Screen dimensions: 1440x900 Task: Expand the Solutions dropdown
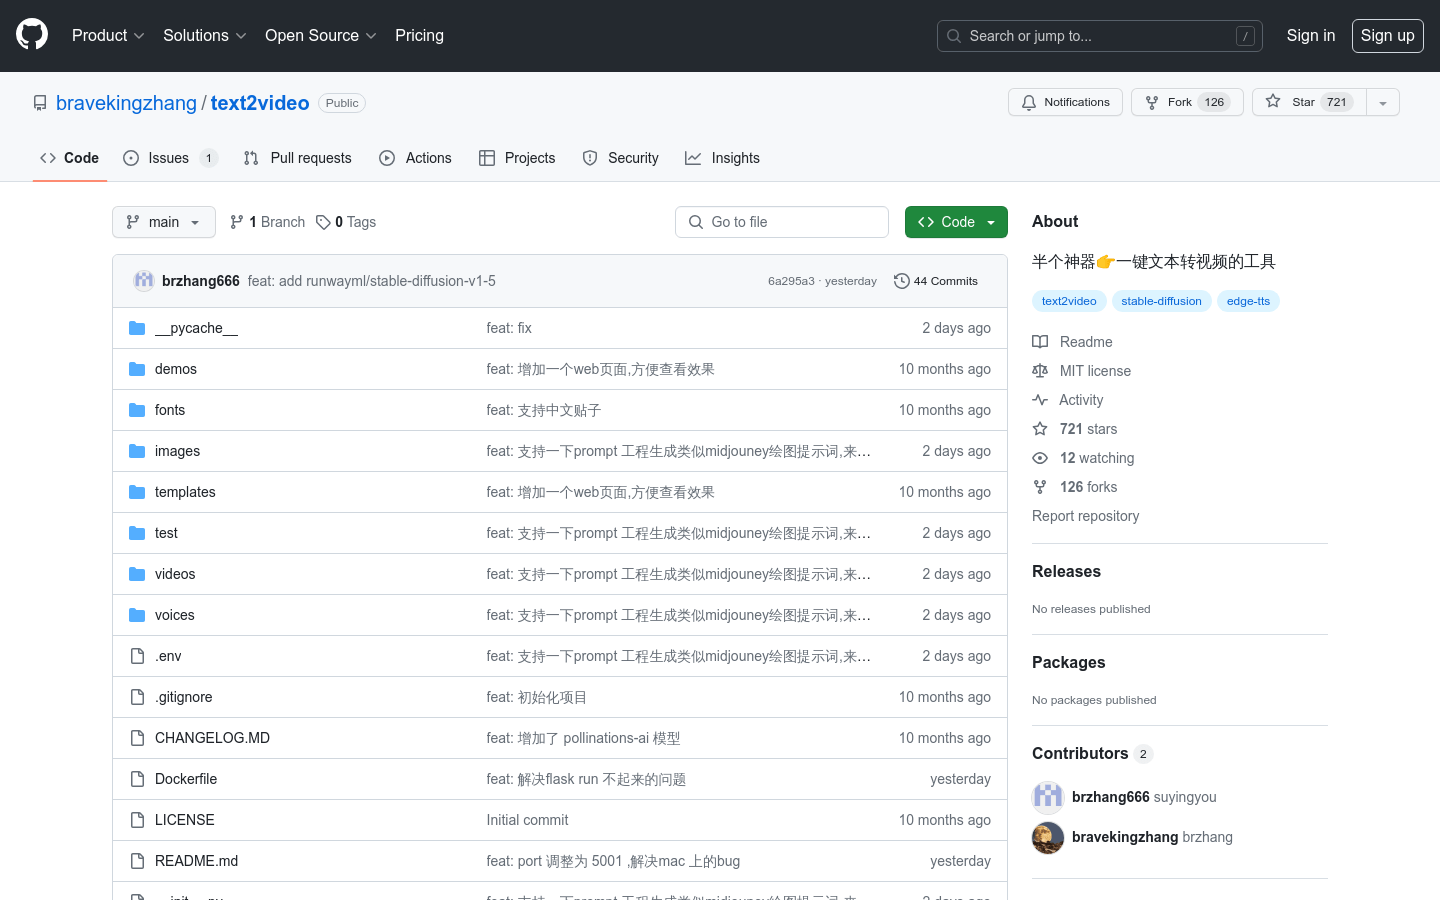(204, 35)
